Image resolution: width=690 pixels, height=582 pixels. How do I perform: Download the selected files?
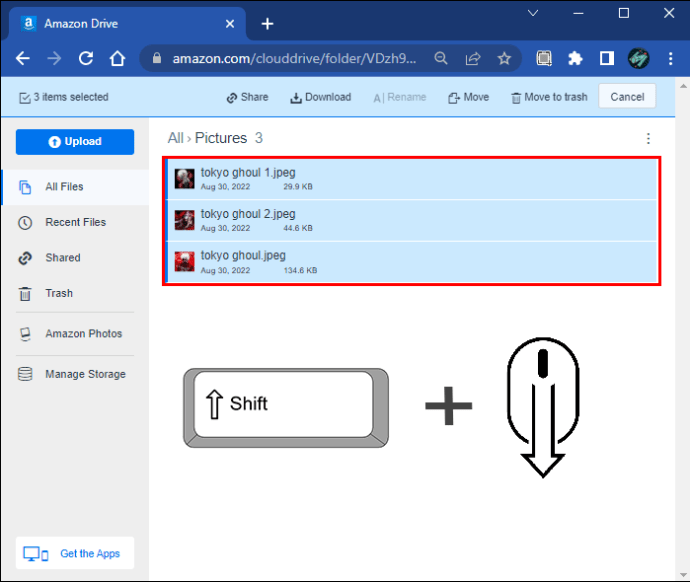[x=320, y=97]
